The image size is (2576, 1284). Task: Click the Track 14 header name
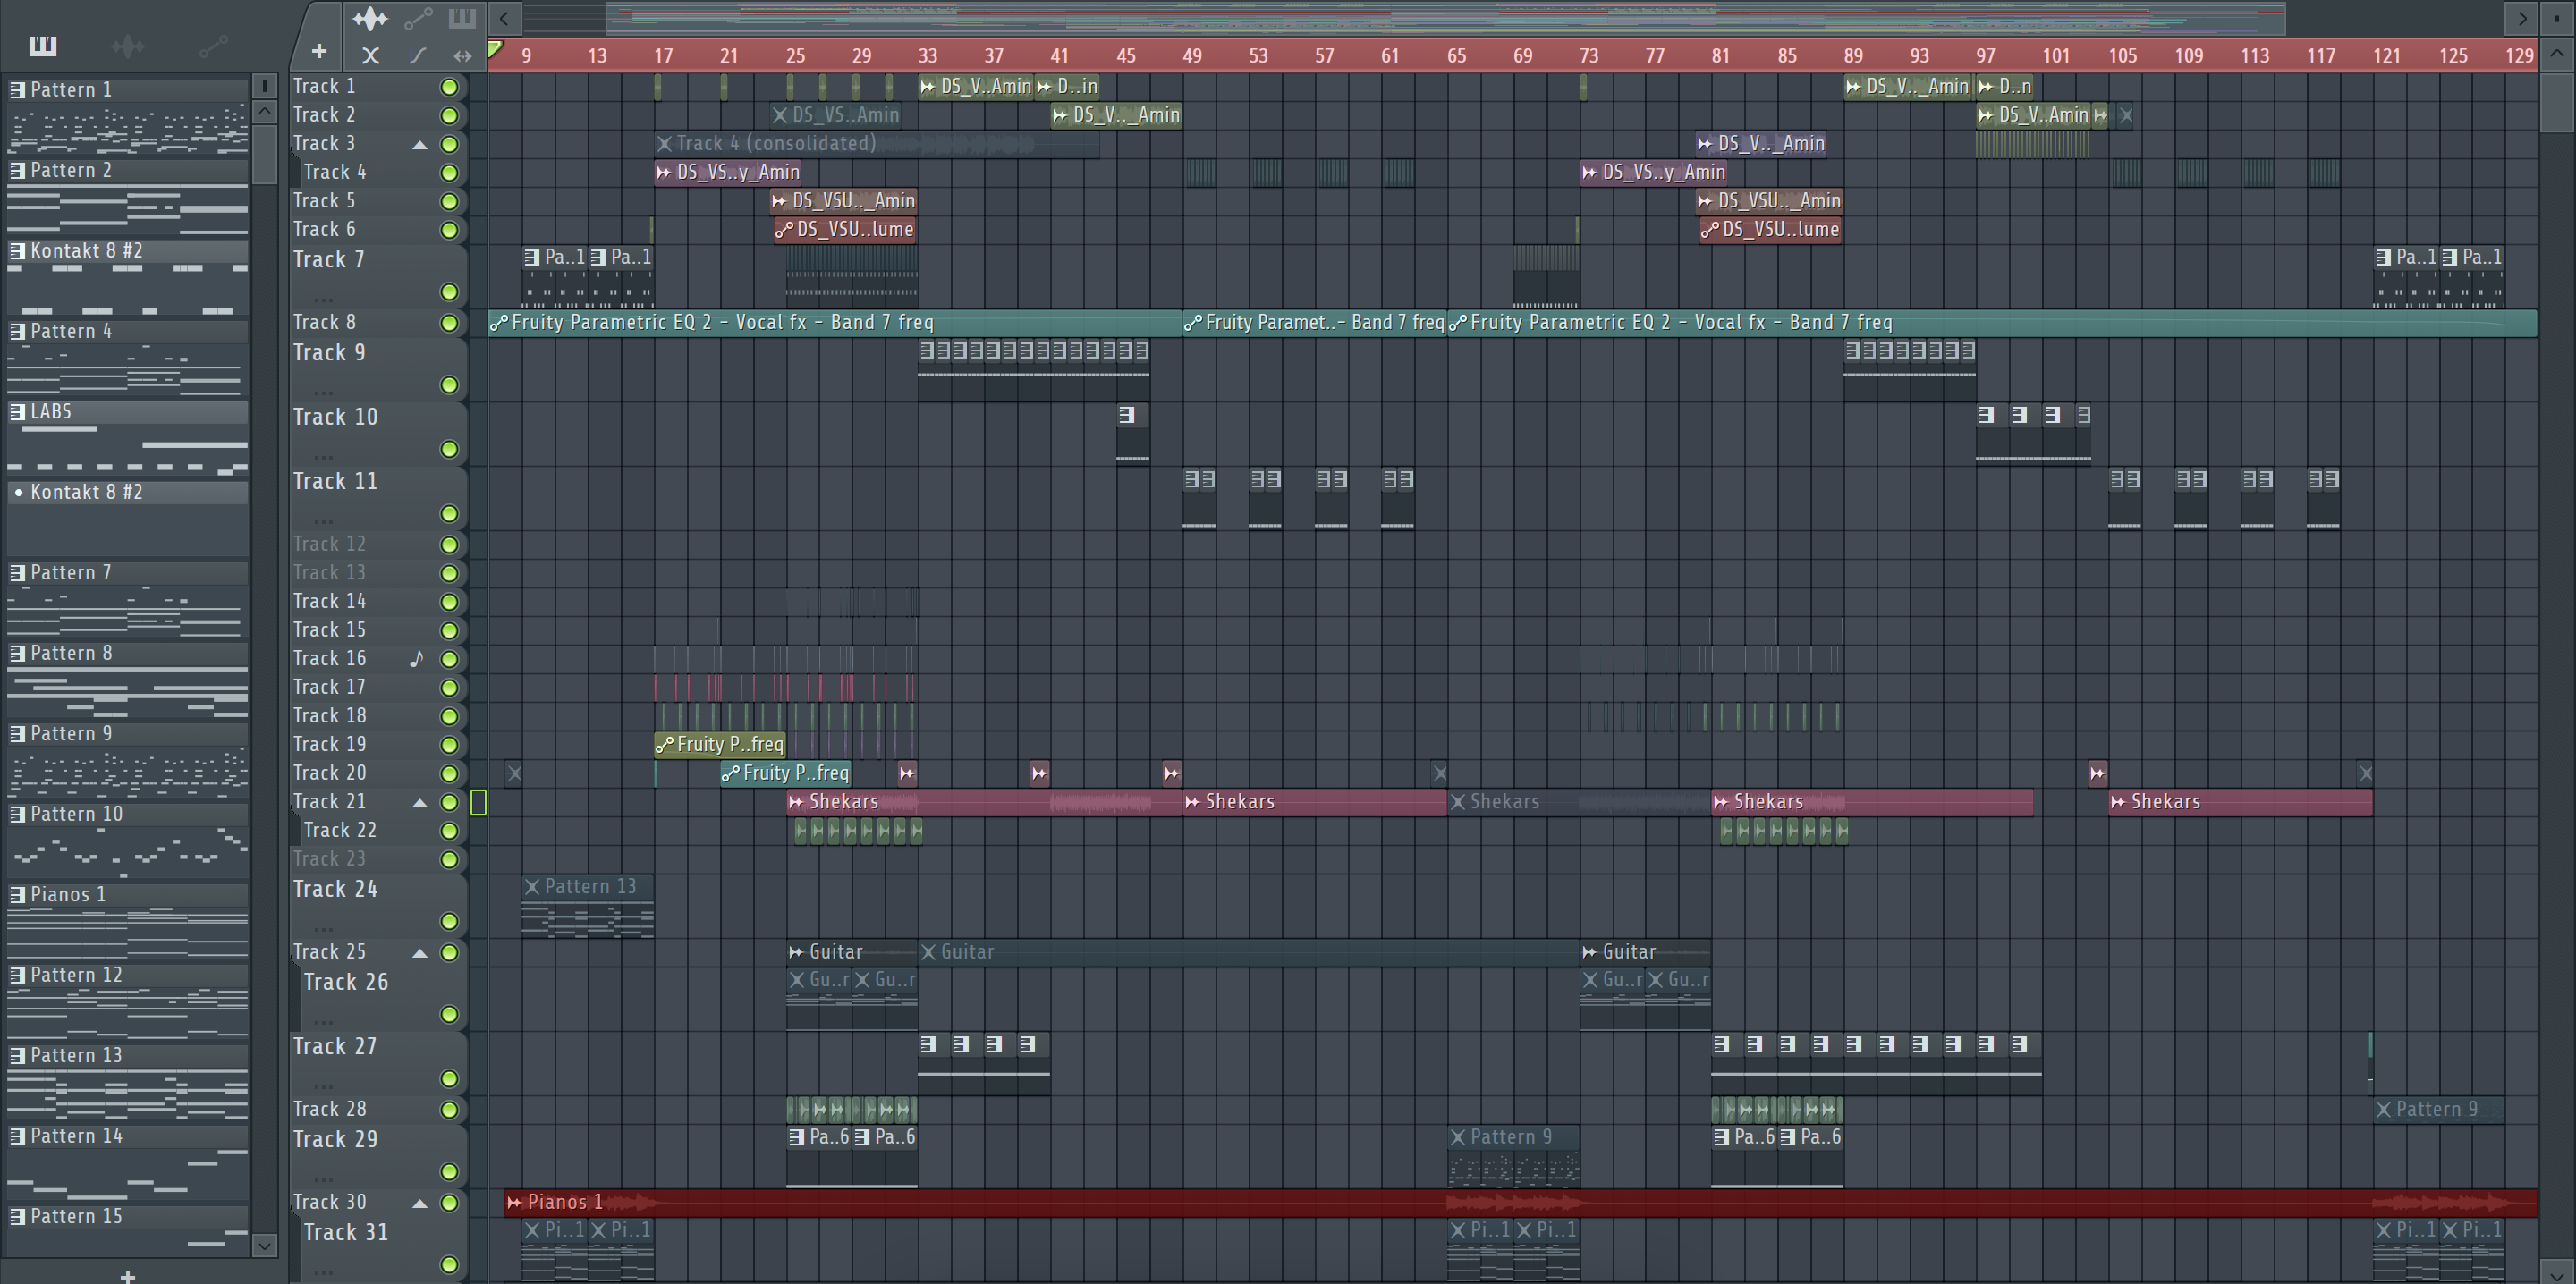coord(329,601)
